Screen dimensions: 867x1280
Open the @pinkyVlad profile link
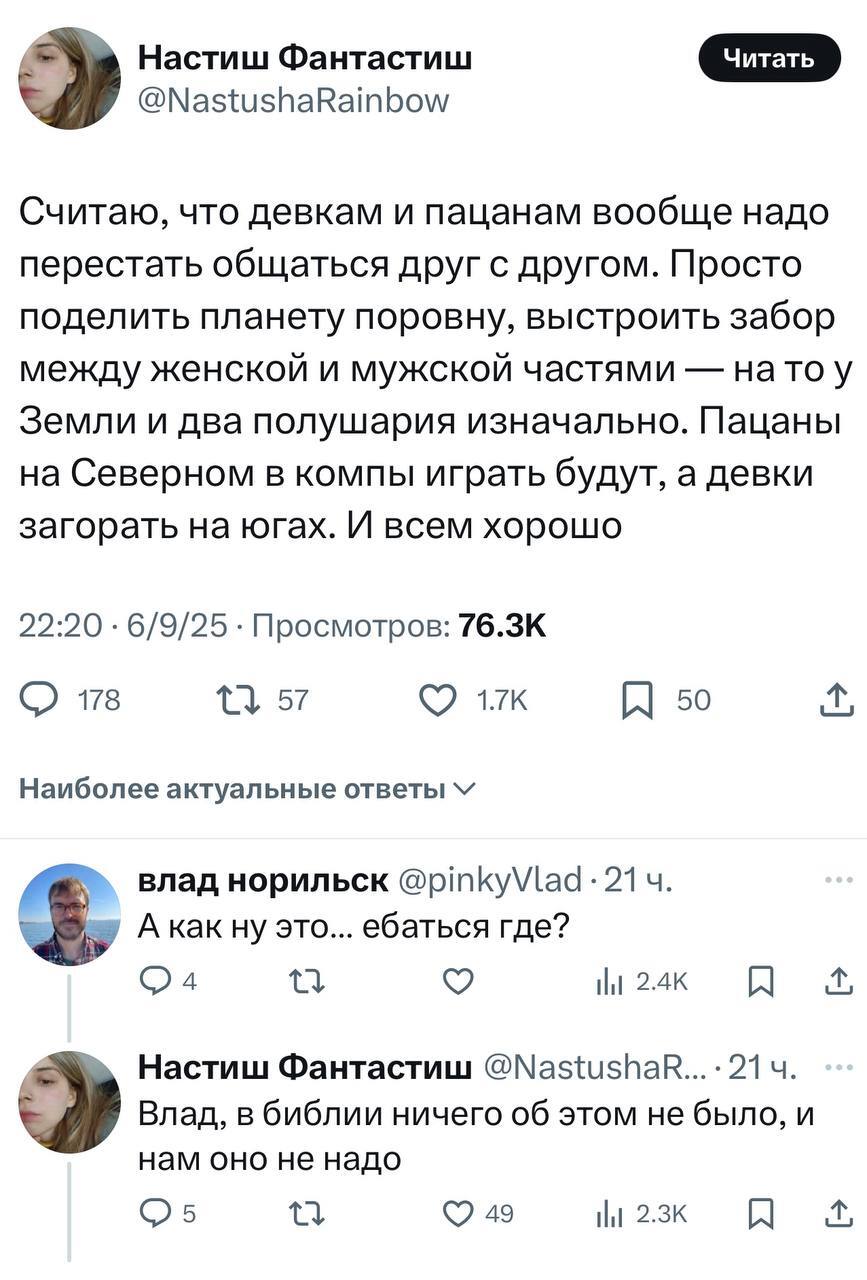489,880
